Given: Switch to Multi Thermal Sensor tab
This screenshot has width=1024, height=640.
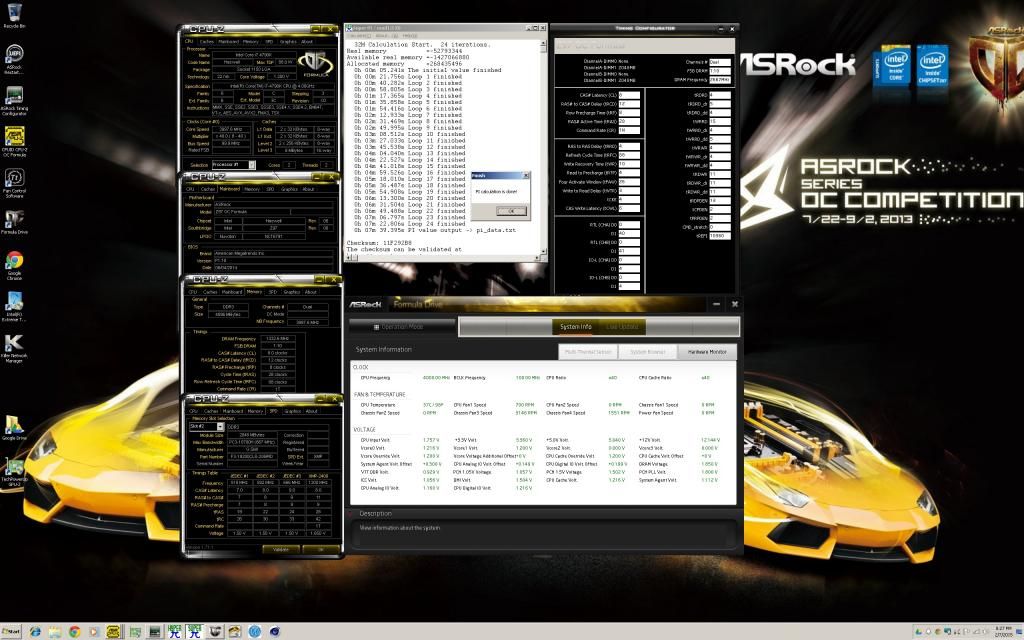Looking at the screenshot, I should pos(588,351).
